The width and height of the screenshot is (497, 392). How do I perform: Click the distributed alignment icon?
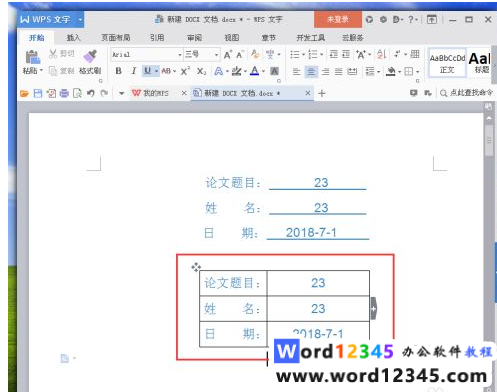coord(352,71)
